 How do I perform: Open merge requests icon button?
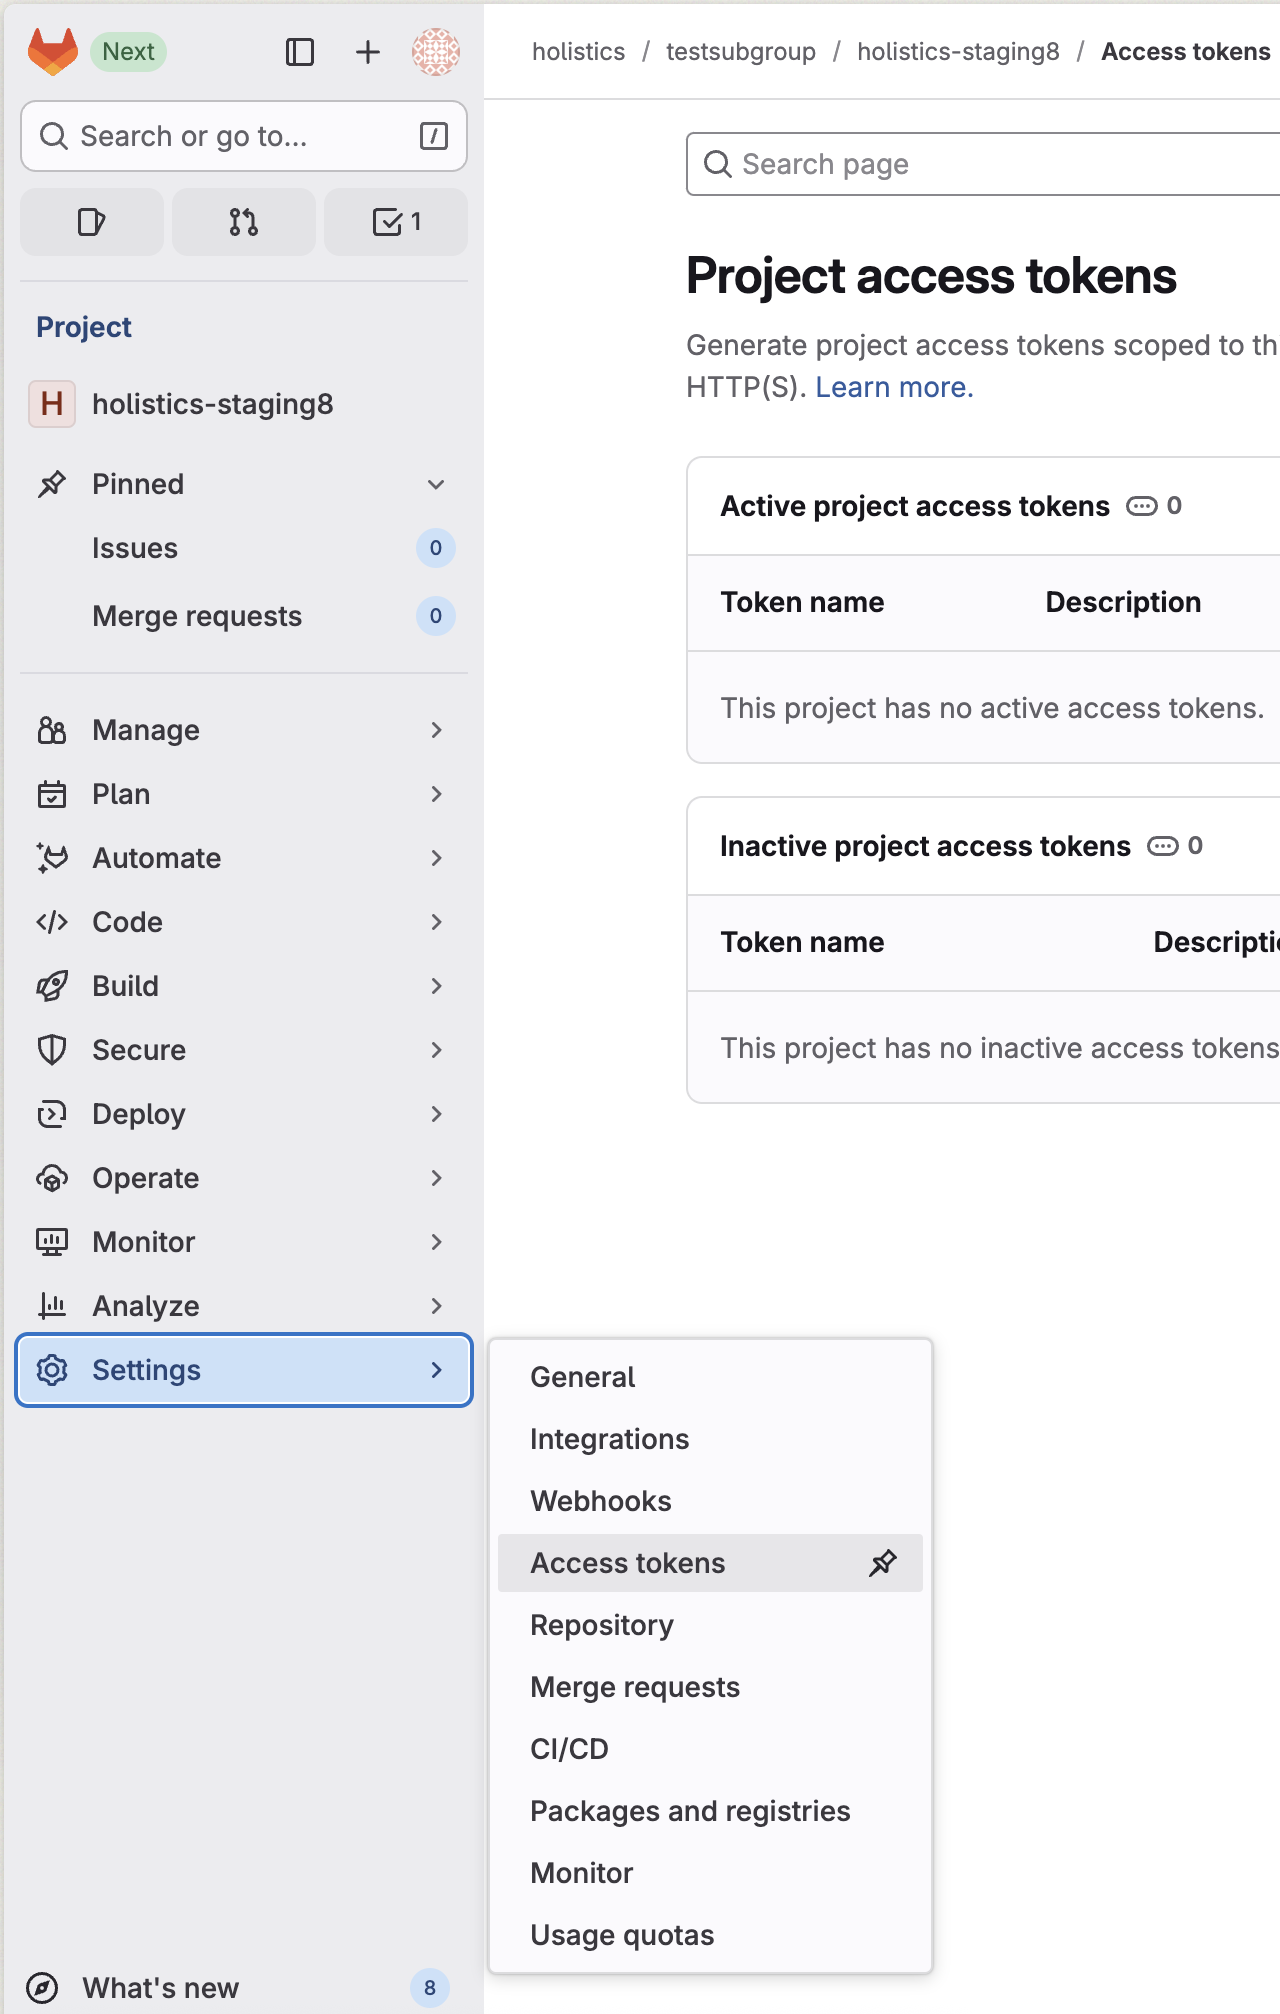pos(243,222)
